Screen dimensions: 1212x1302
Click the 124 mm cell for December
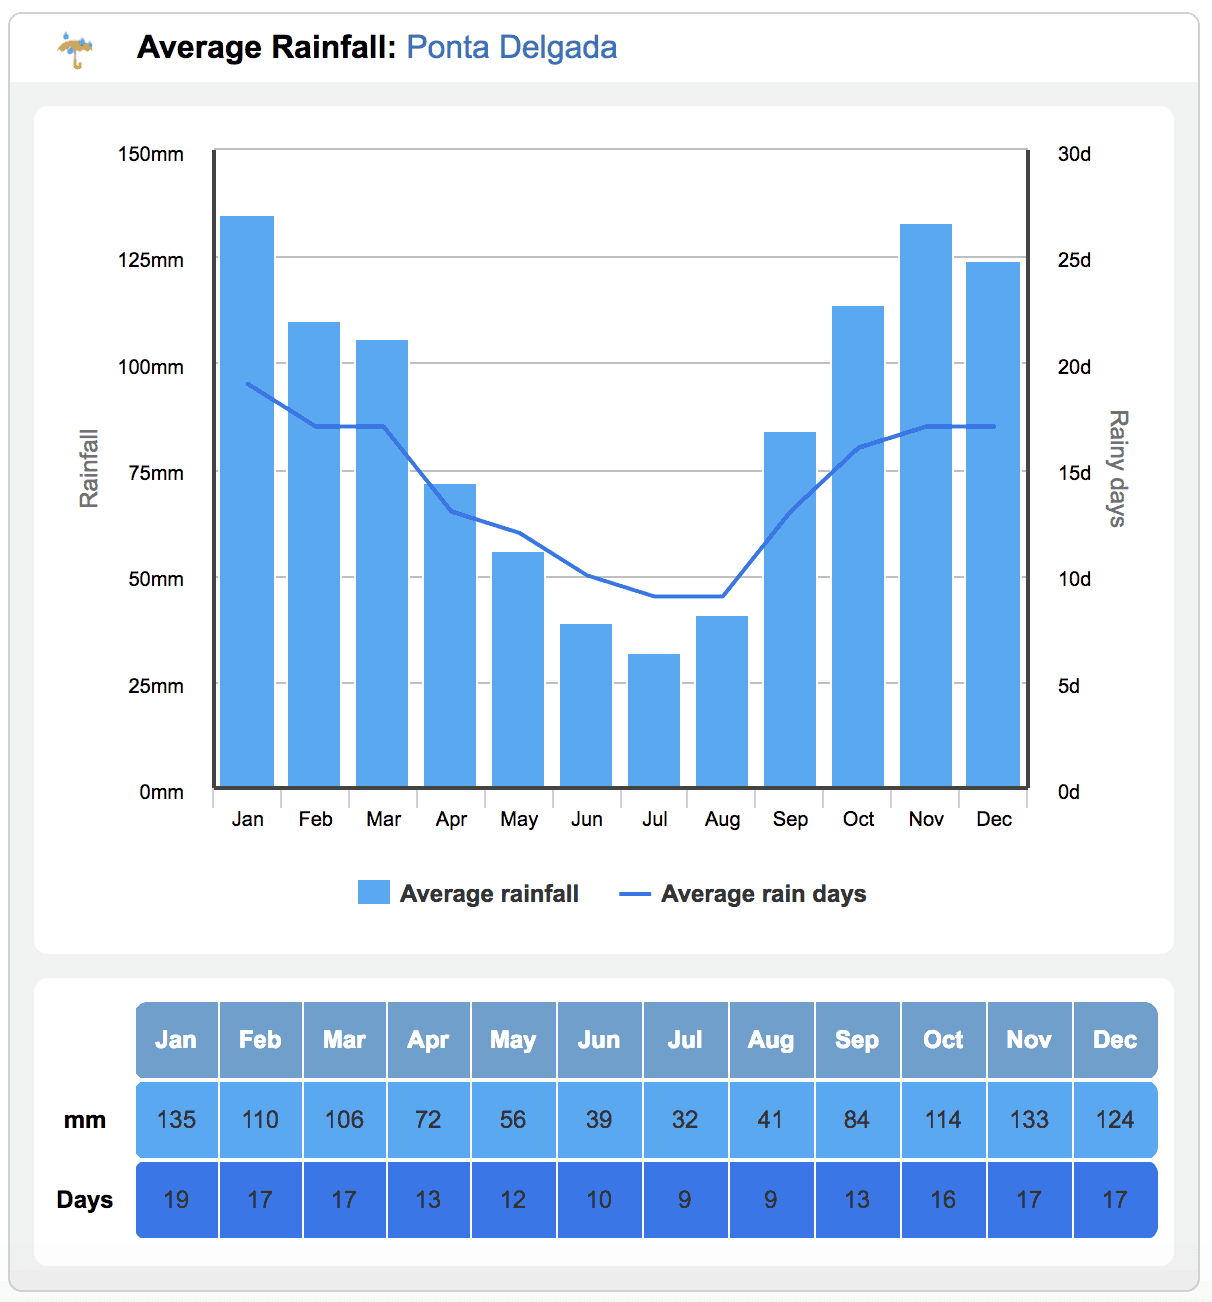(1115, 1120)
